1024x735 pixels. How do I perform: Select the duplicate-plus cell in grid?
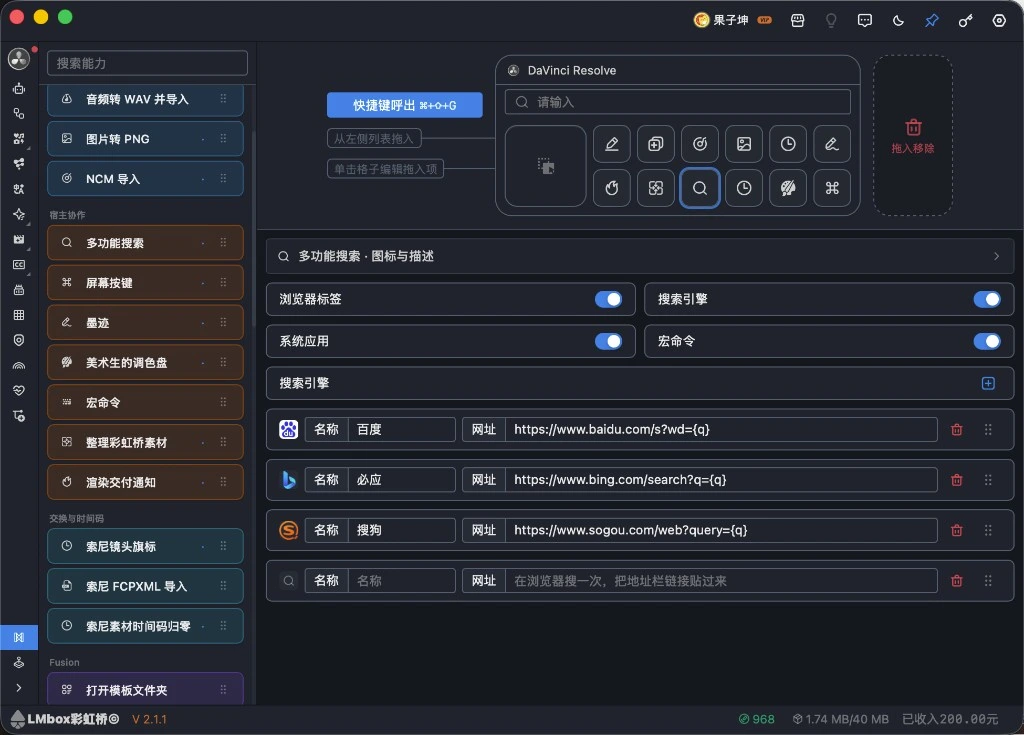click(656, 144)
